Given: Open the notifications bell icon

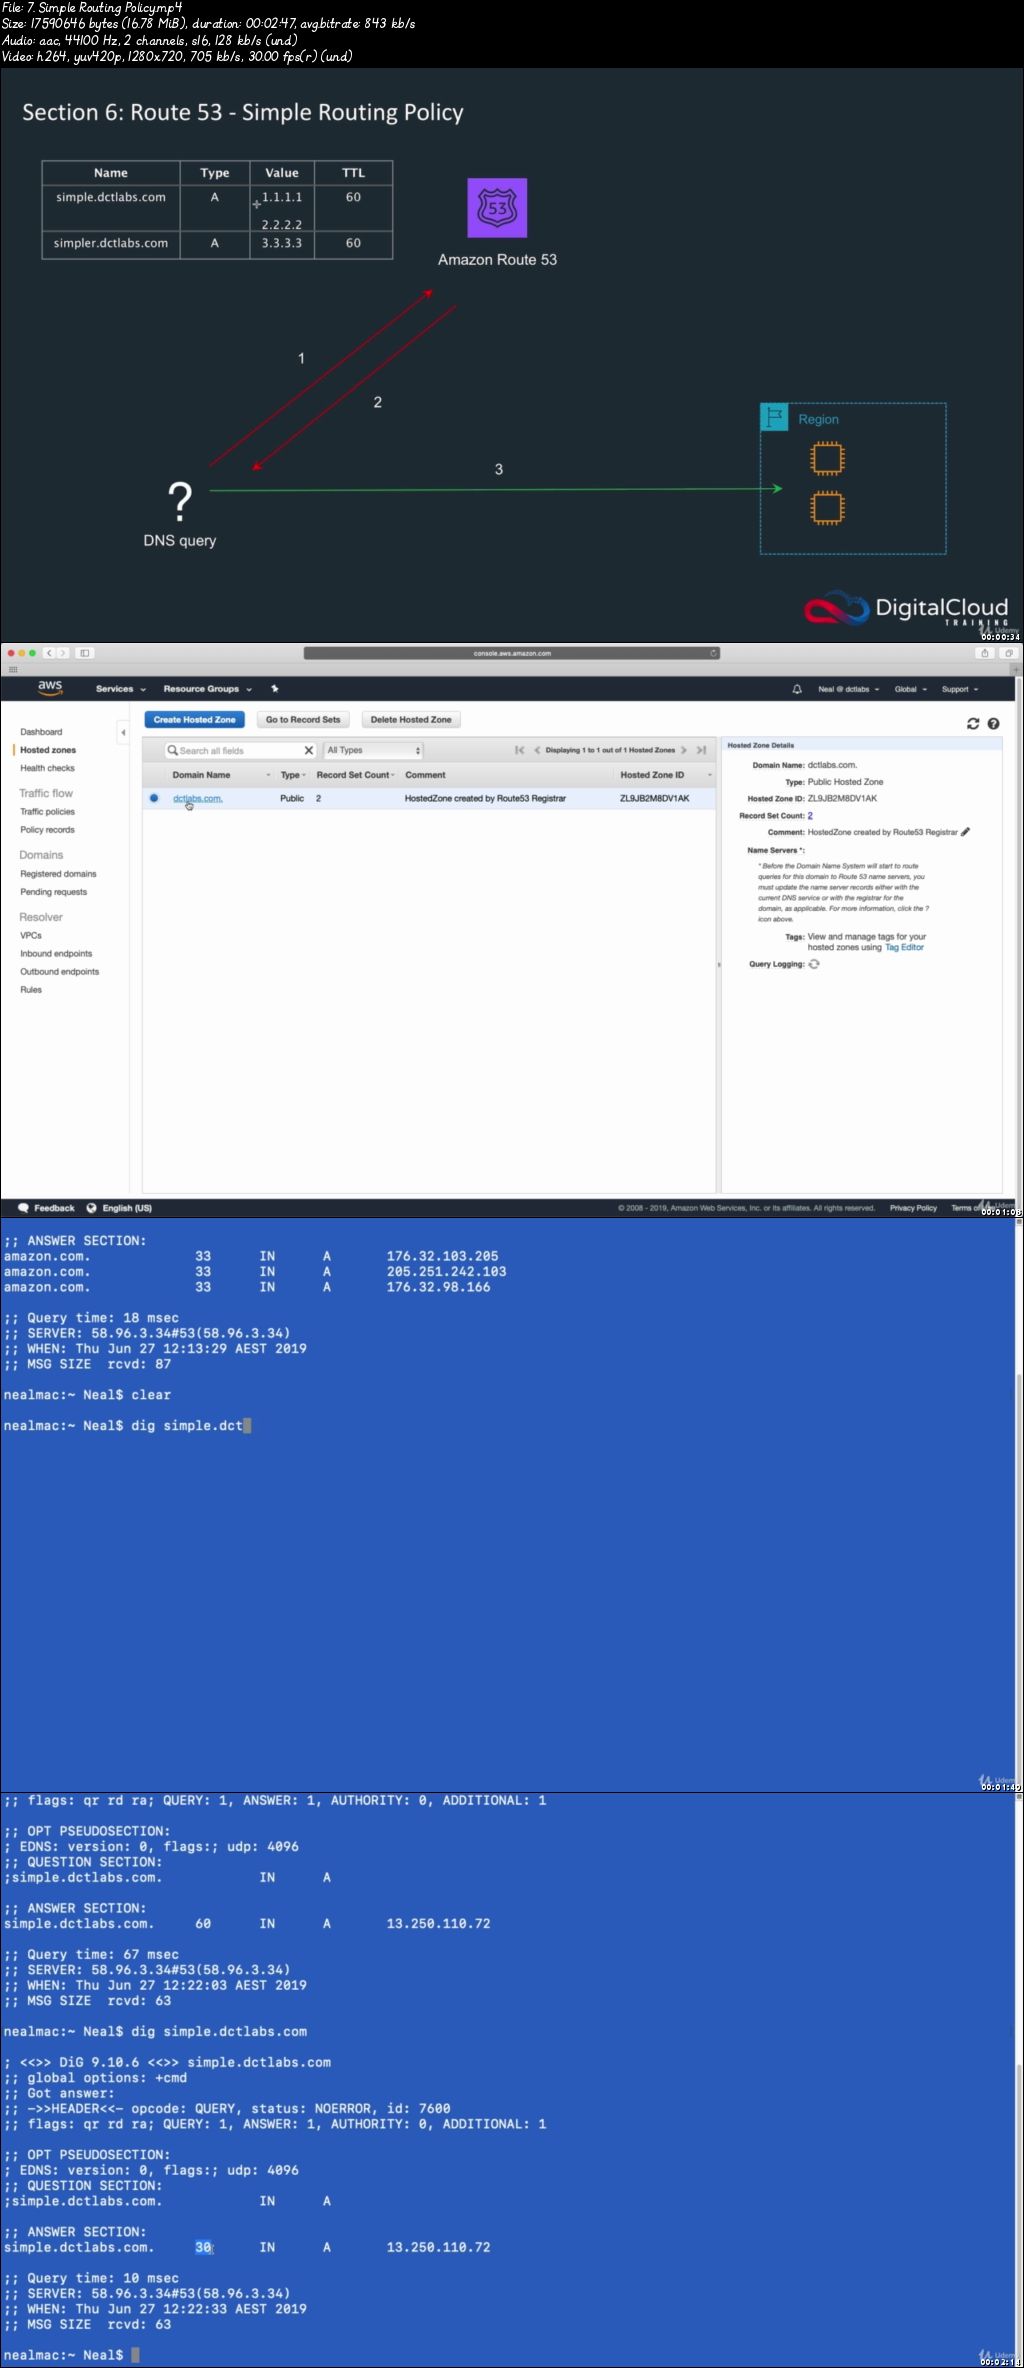Looking at the screenshot, I should click(797, 689).
